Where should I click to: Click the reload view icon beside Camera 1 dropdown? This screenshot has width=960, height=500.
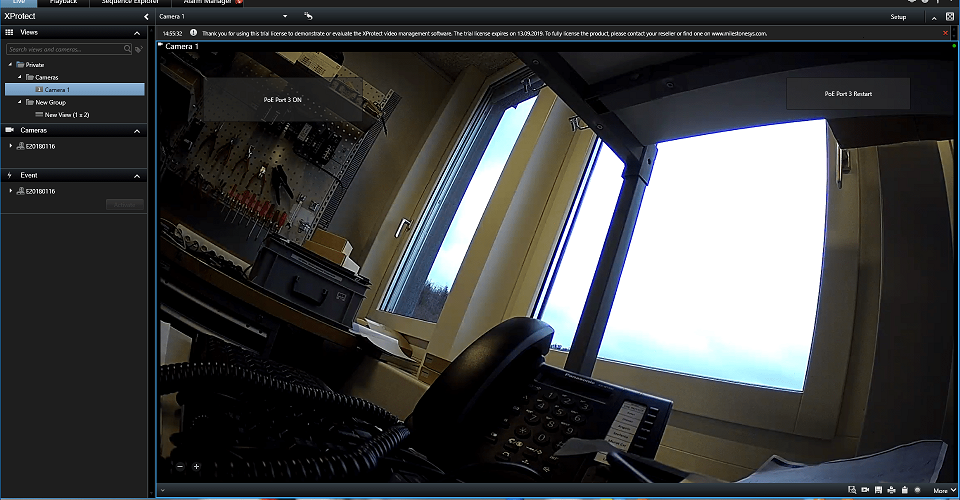coord(308,16)
